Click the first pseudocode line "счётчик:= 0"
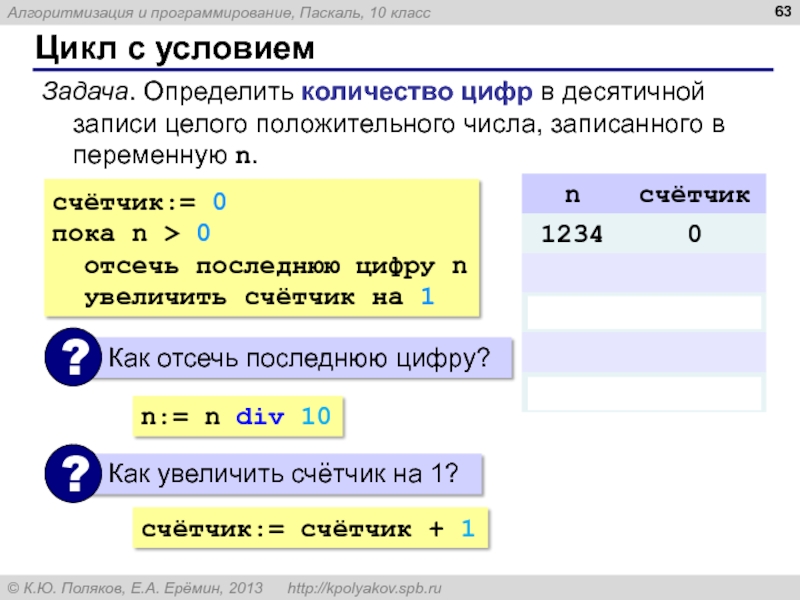The height and width of the screenshot is (600, 800). pyautogui.click(x=139, y=203)
